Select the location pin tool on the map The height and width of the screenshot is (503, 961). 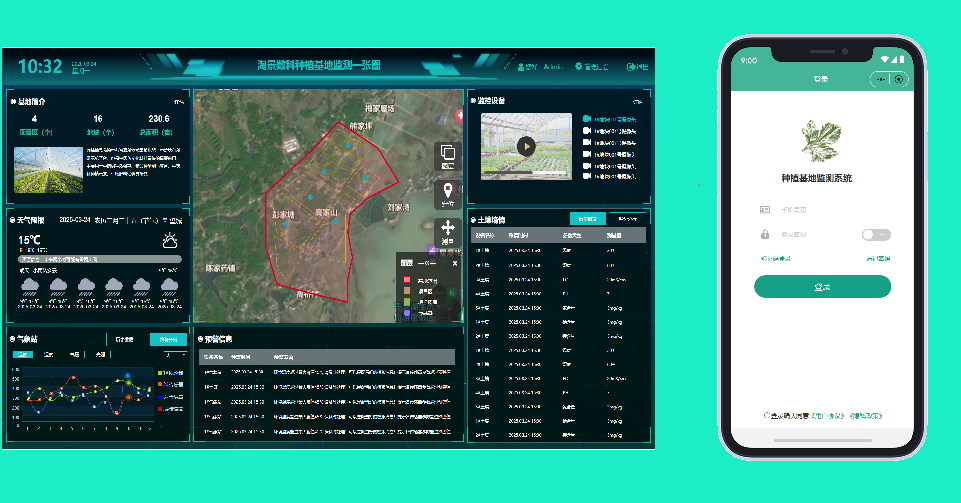pos(447,195)
